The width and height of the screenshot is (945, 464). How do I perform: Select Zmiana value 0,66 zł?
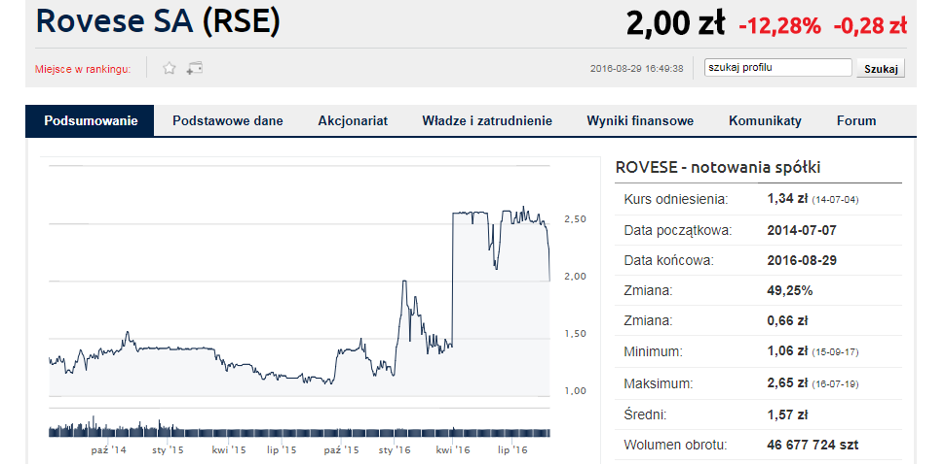point(787,321)
